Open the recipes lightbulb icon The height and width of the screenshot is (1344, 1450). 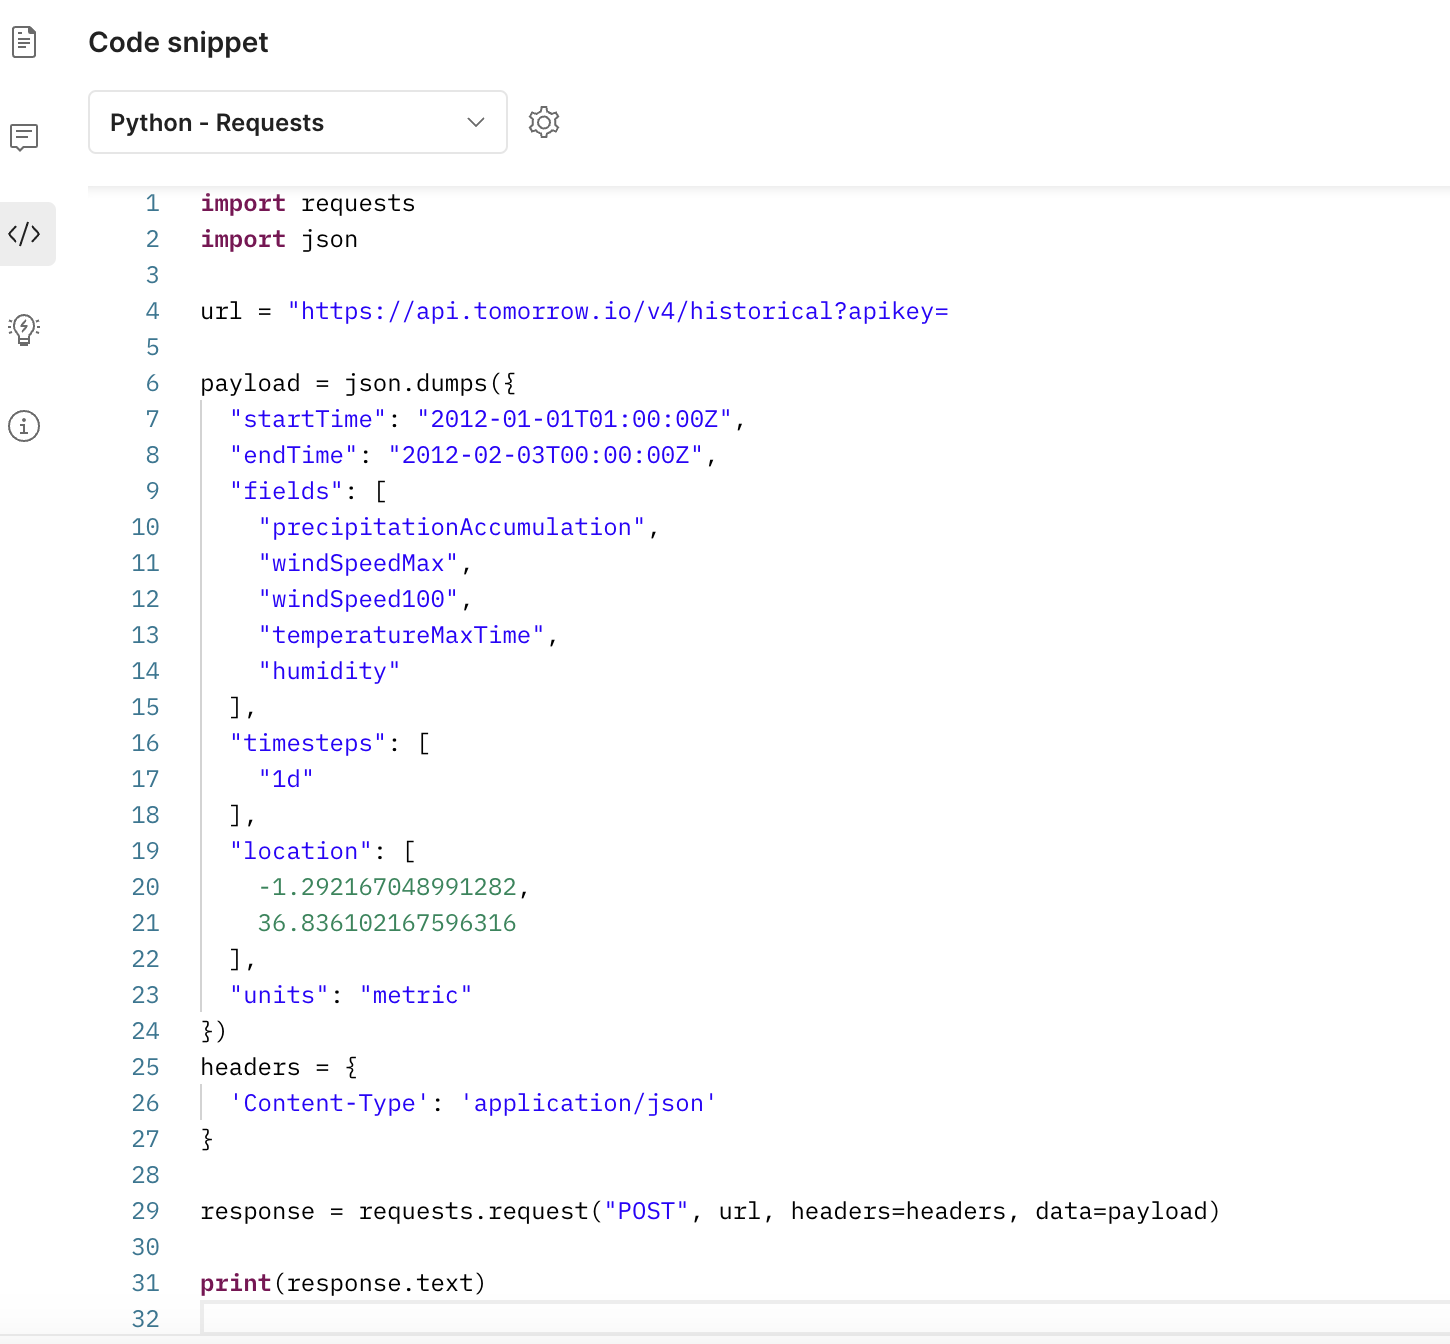pos(24,329)
